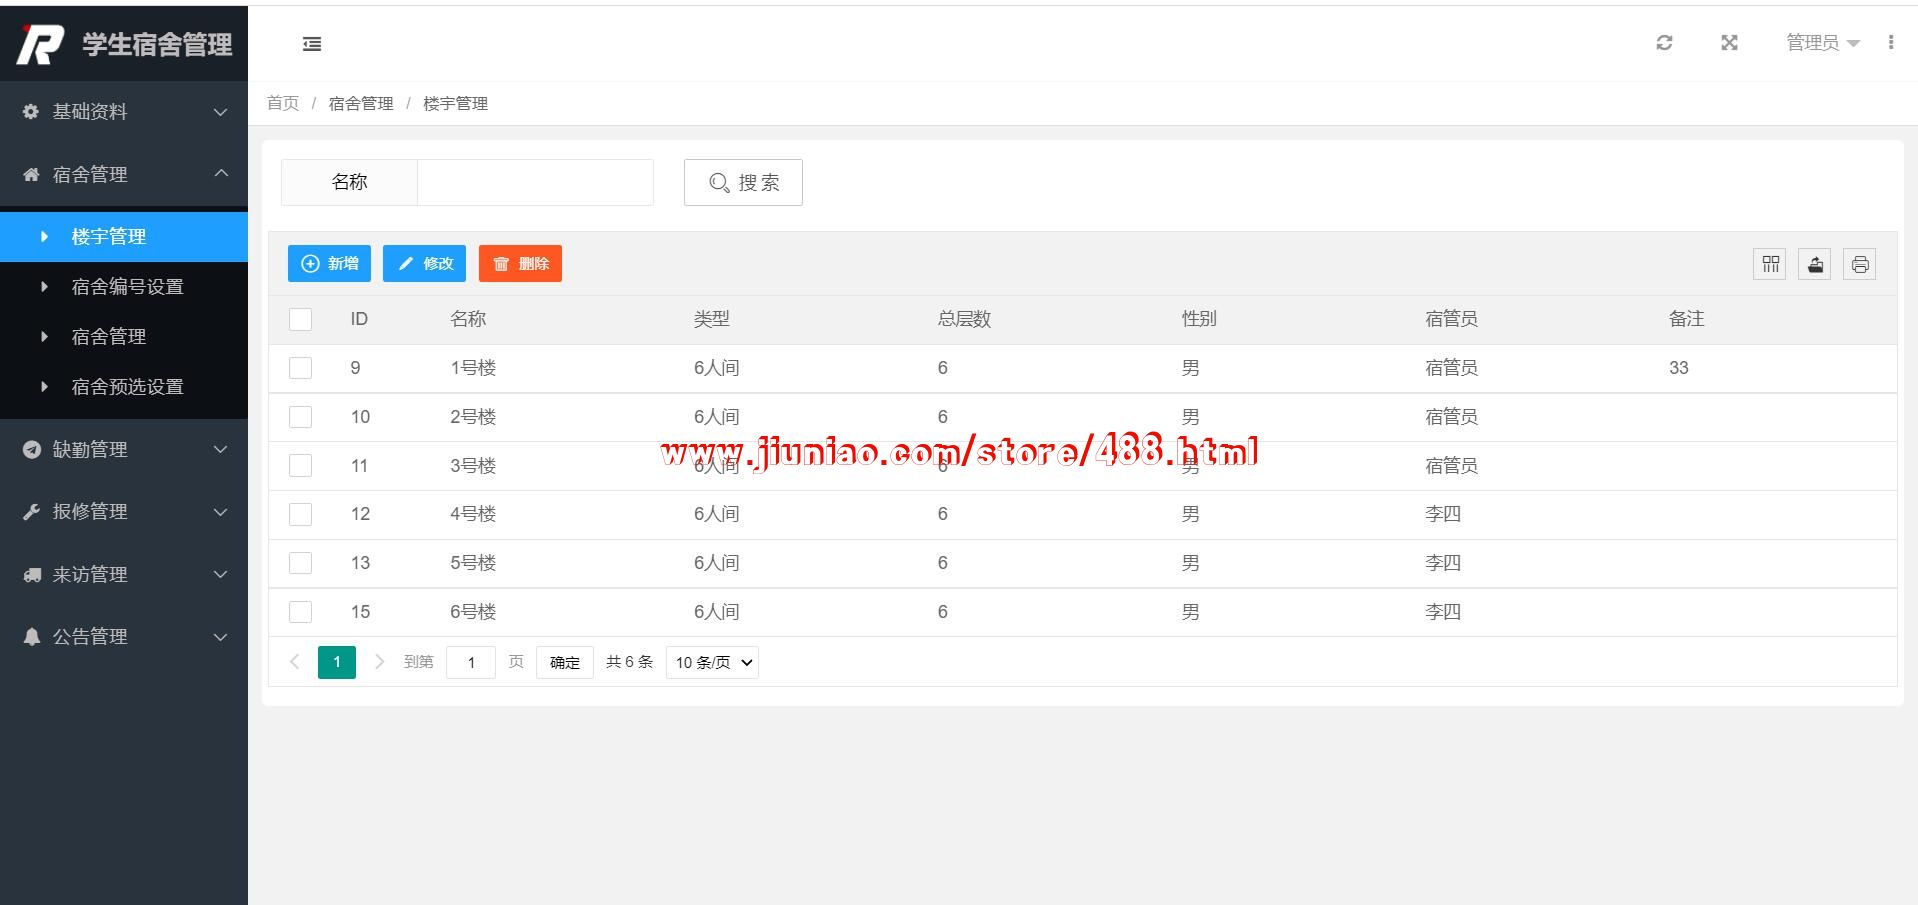Click the refresh icon in top bar
The width and height of the screenshot is (1918, 905).
1664,43
